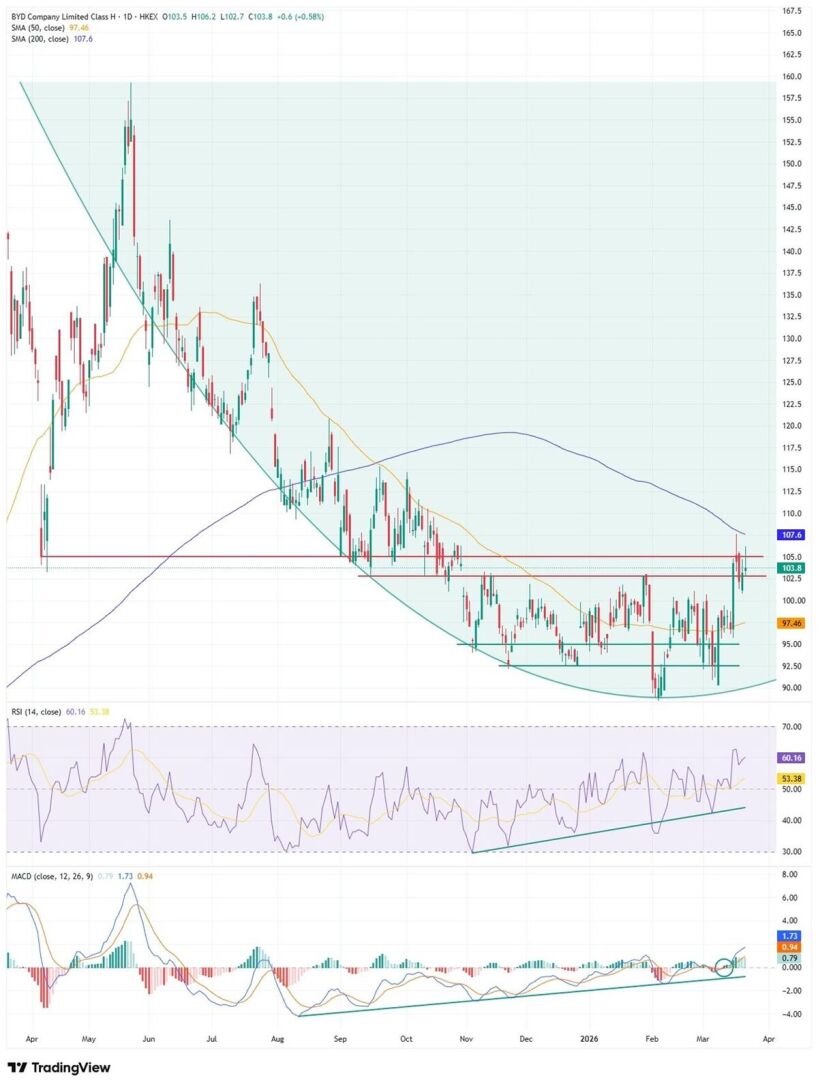Click the Jun label on time axis

tap(148, 1038)
